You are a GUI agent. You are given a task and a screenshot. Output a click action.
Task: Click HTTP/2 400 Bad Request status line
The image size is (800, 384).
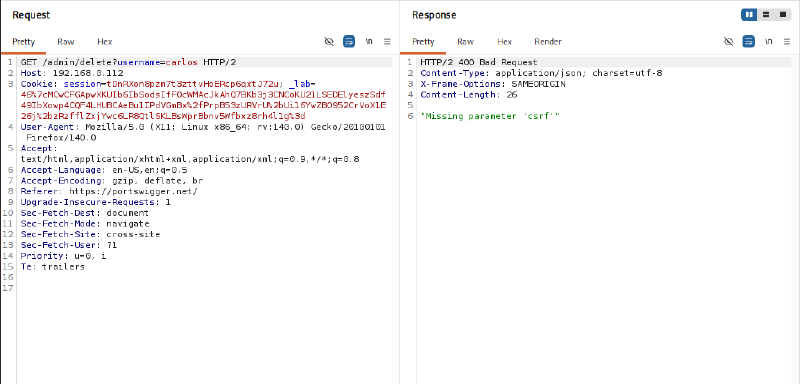(479, 62)
